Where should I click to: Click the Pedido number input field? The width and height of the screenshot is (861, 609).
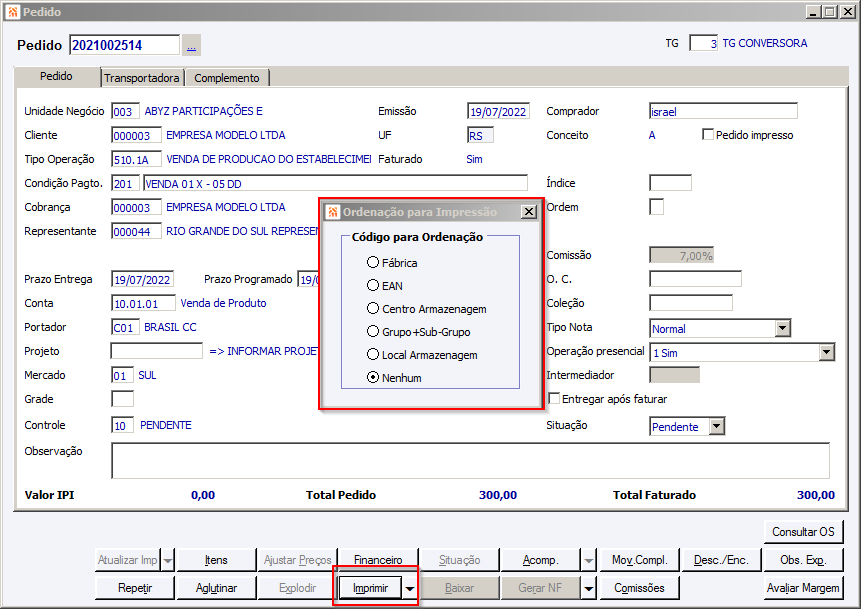[125, 45]
